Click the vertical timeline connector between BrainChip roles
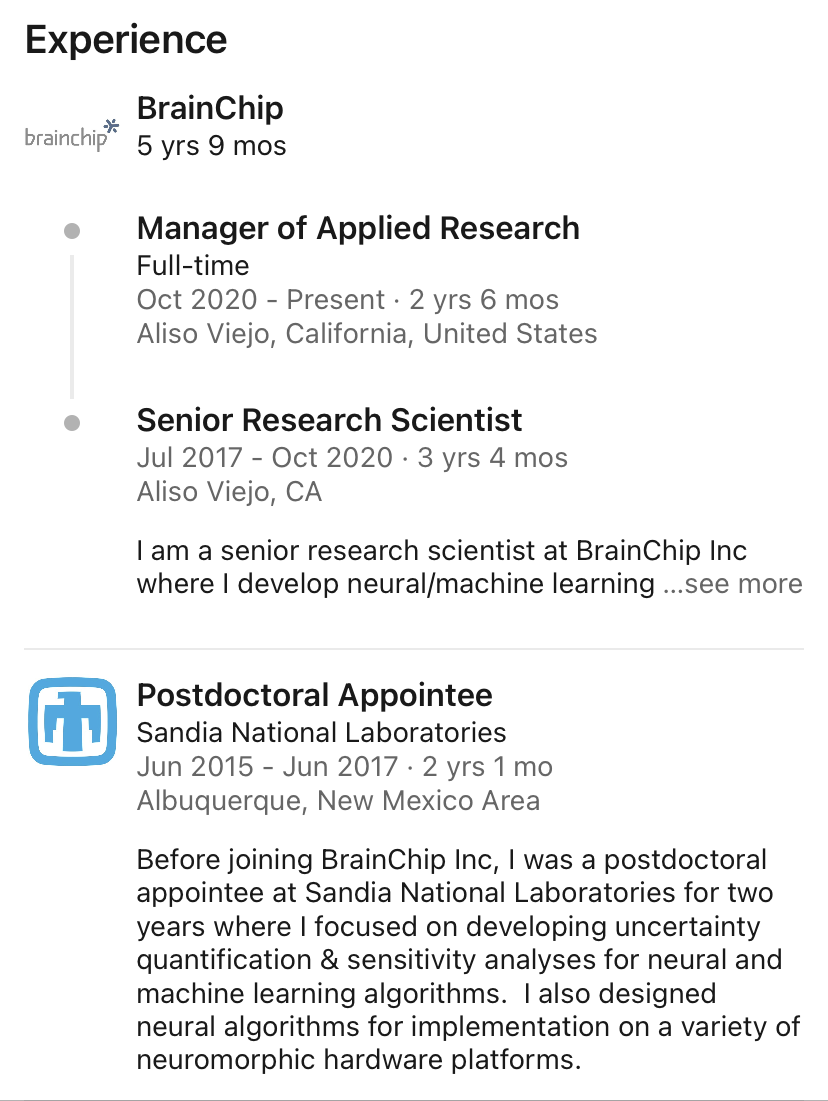This screenshot has height=1101, width=828. pos(72,327)
